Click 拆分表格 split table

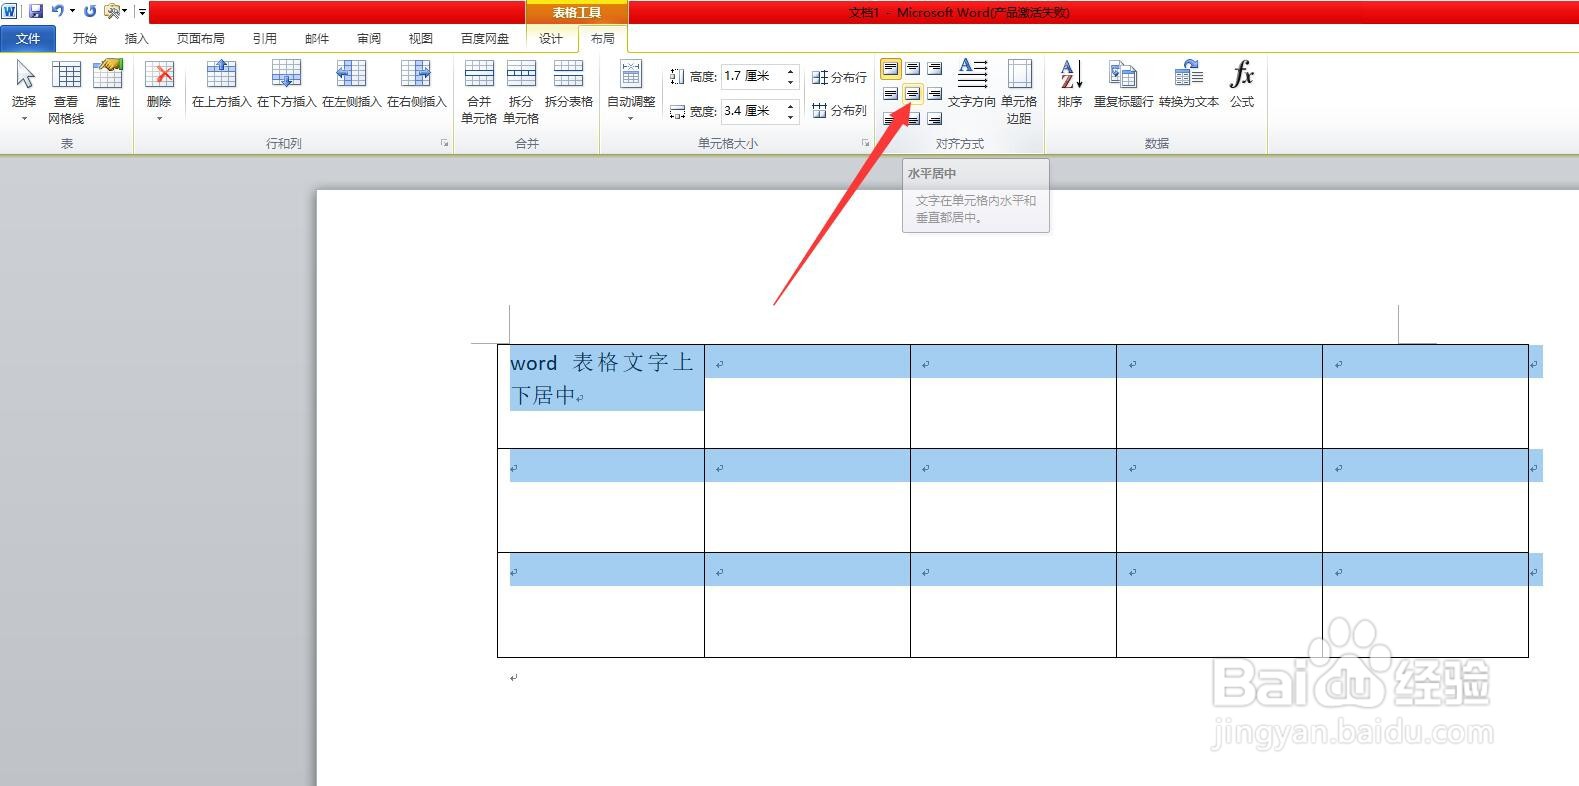click(568, 84)
